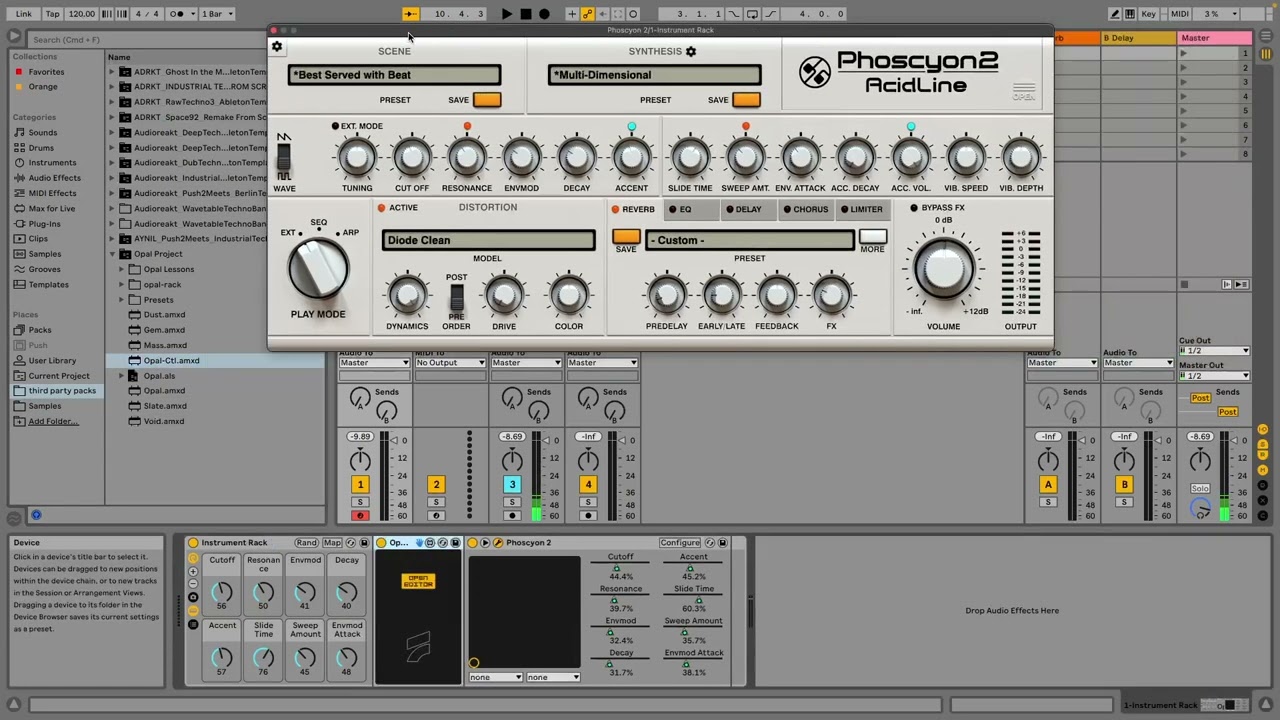The image size is (1280, 720).
Task: Click the TUNING knob
Action: pyautogui.click(x=357, y=157)
